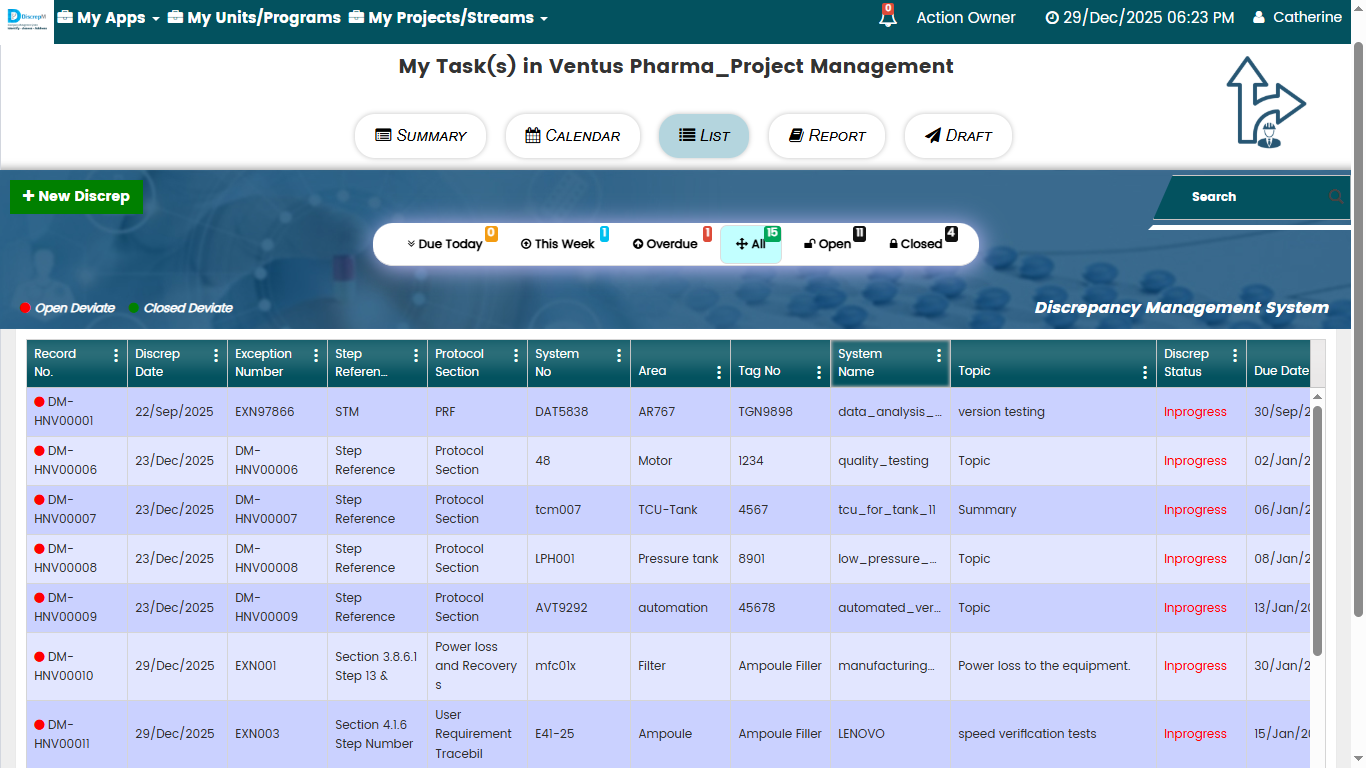
Task: Click the DiscrepM logo icon
Action: click(27, 21)
